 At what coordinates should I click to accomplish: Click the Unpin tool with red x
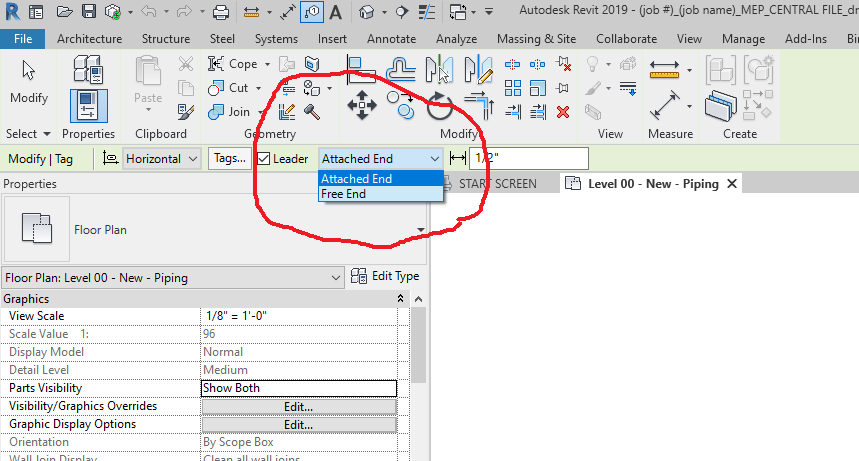click(563, 64)
